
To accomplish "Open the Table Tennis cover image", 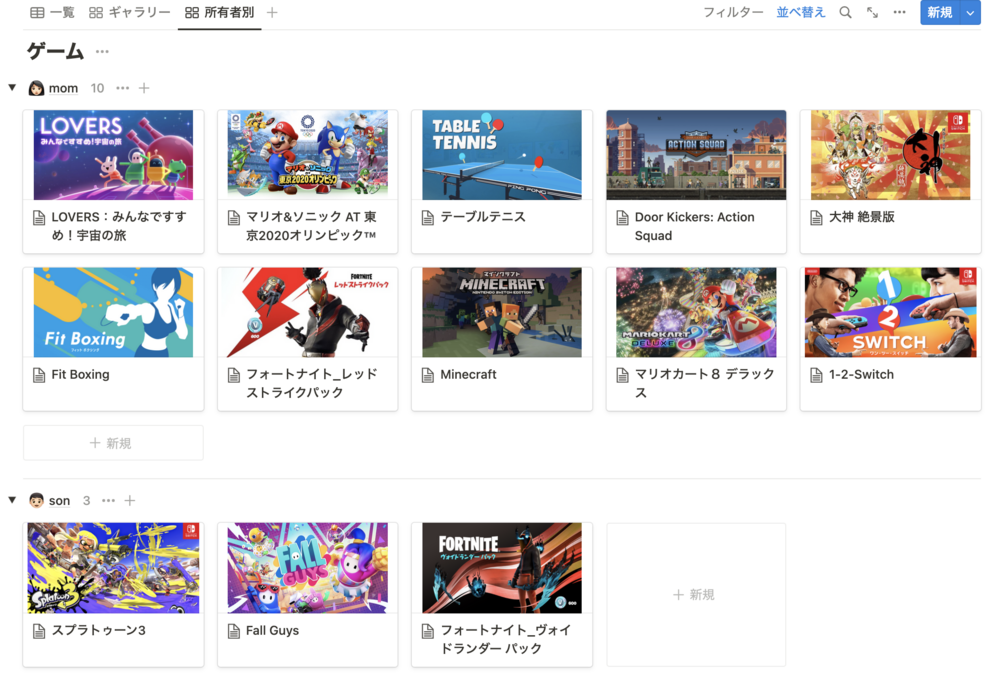I will (502, 155).
